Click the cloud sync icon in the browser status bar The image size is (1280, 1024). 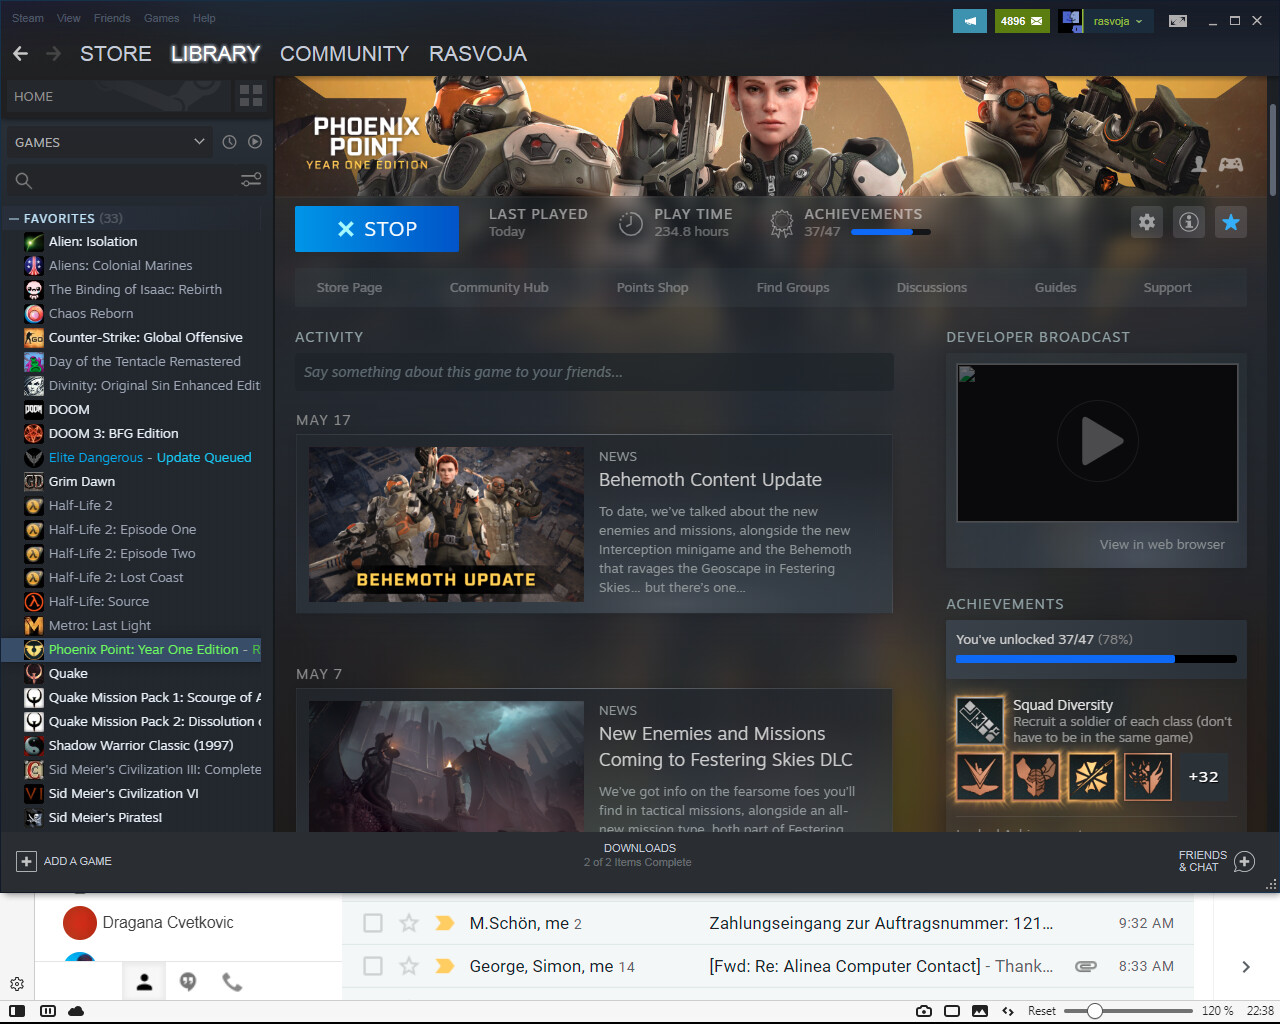tap(76, 1011)
